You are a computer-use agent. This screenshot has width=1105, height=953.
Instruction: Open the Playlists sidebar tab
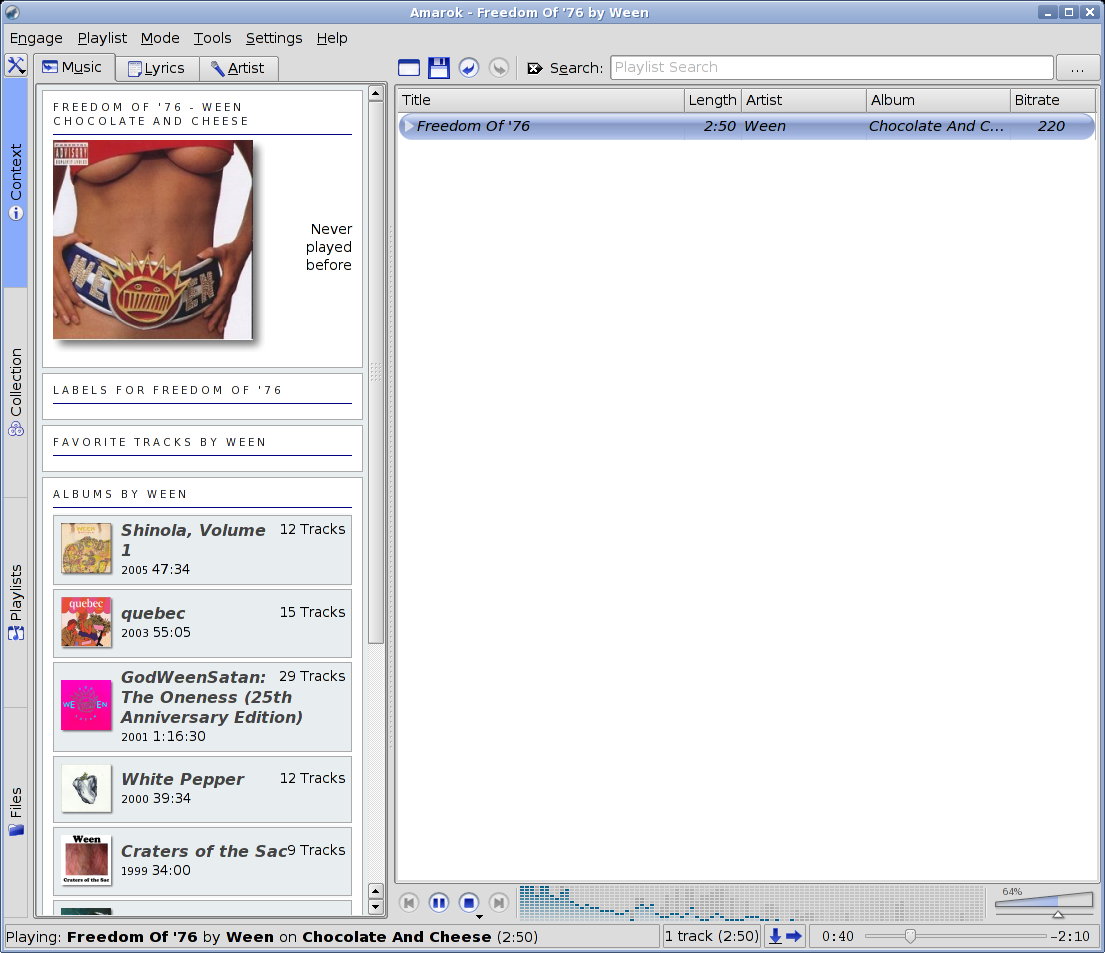pyautogui.click(x=16, y=602)
